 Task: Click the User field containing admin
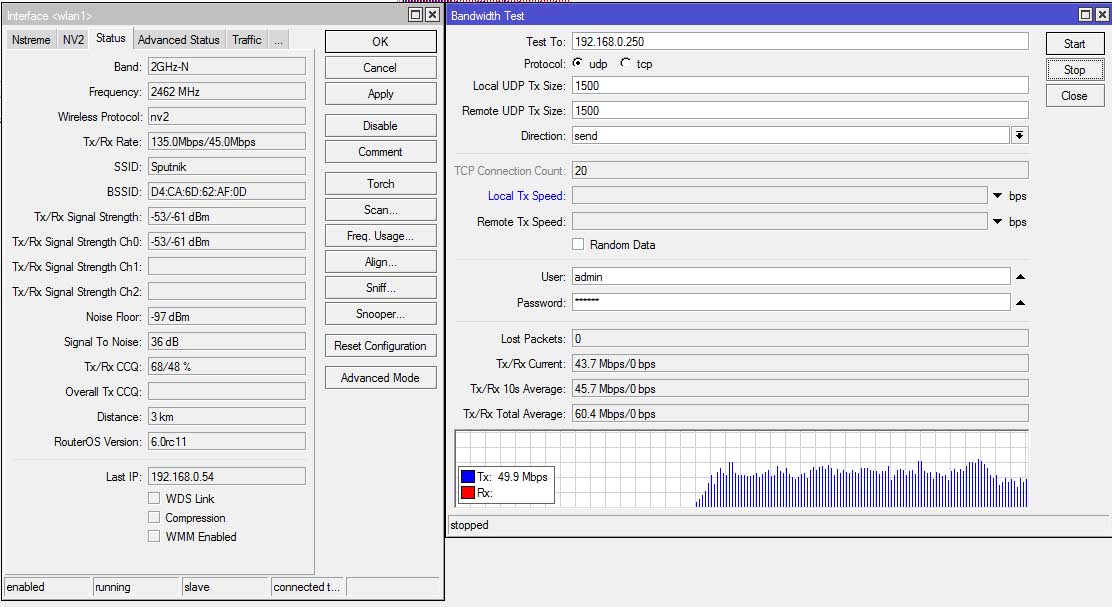791,277
